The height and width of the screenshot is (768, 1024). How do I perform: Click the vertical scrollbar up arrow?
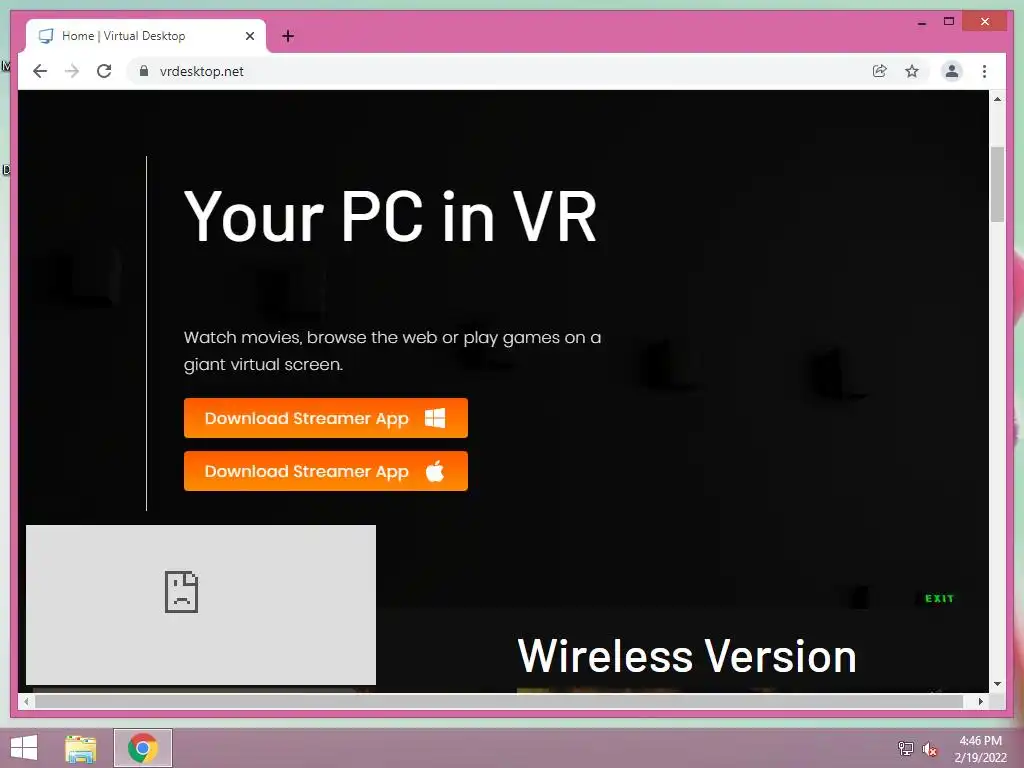tap(997, 99)
